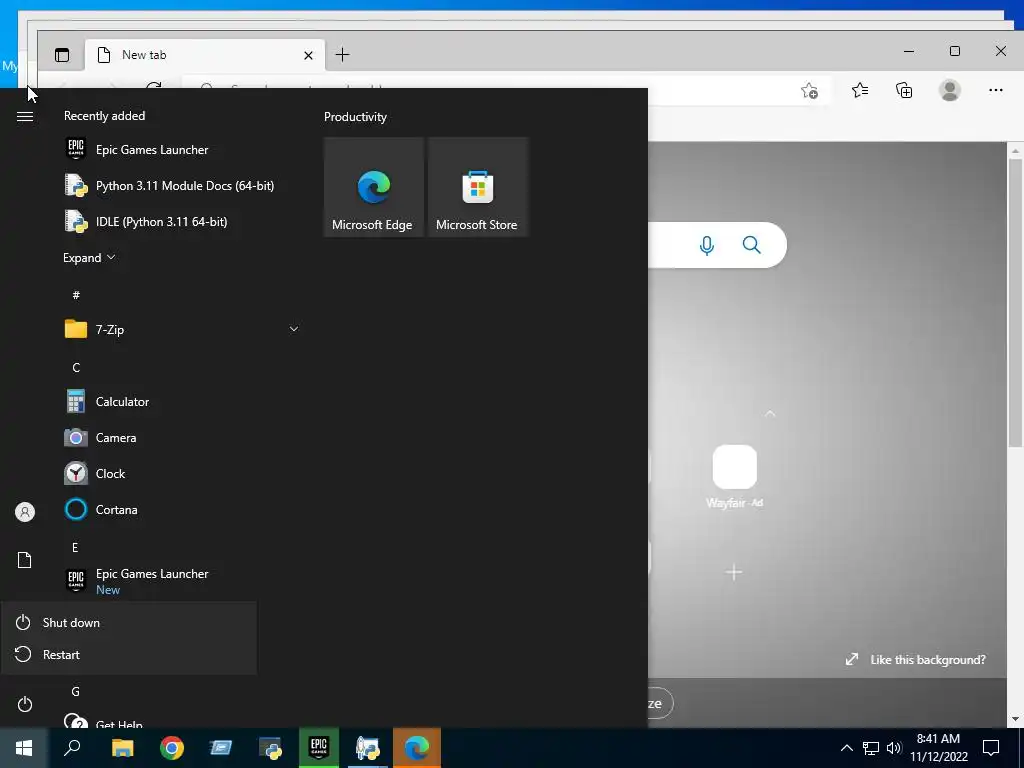This screenshot has width=1024, height=768.
Task: Expand the 7-Zip folder chevron
Action: pyautogui.click(x=294, y=329)
